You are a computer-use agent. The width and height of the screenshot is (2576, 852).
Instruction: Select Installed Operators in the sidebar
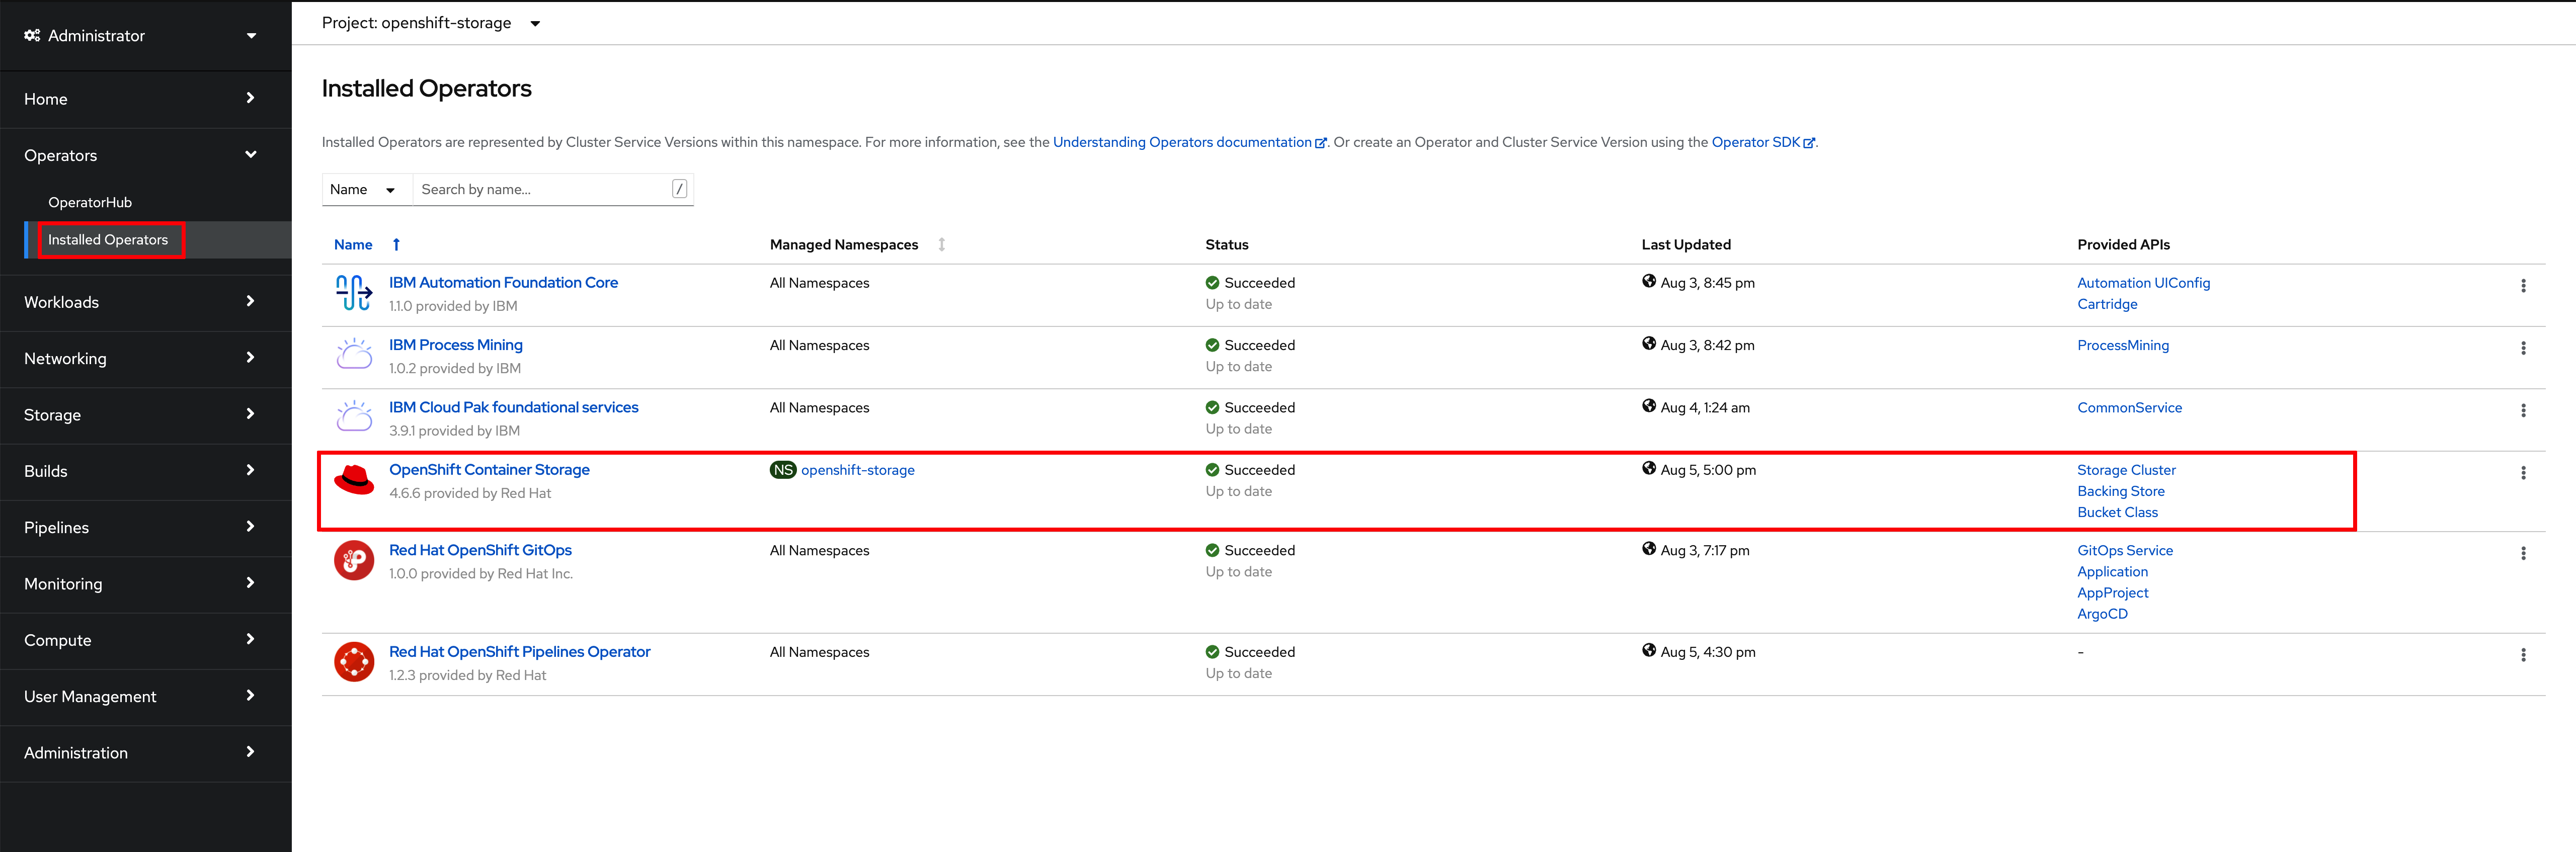tap(108, 240)
